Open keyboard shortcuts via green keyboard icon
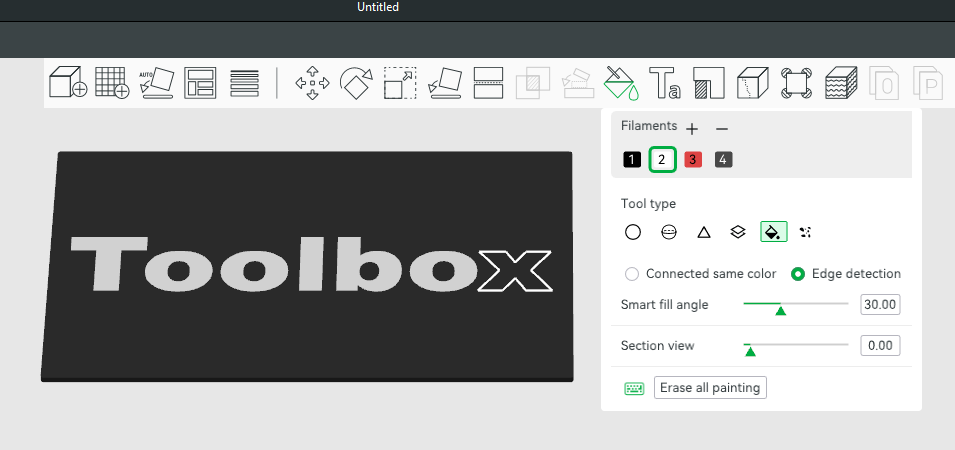Viewport: 955px width, 450px height. 634,388
